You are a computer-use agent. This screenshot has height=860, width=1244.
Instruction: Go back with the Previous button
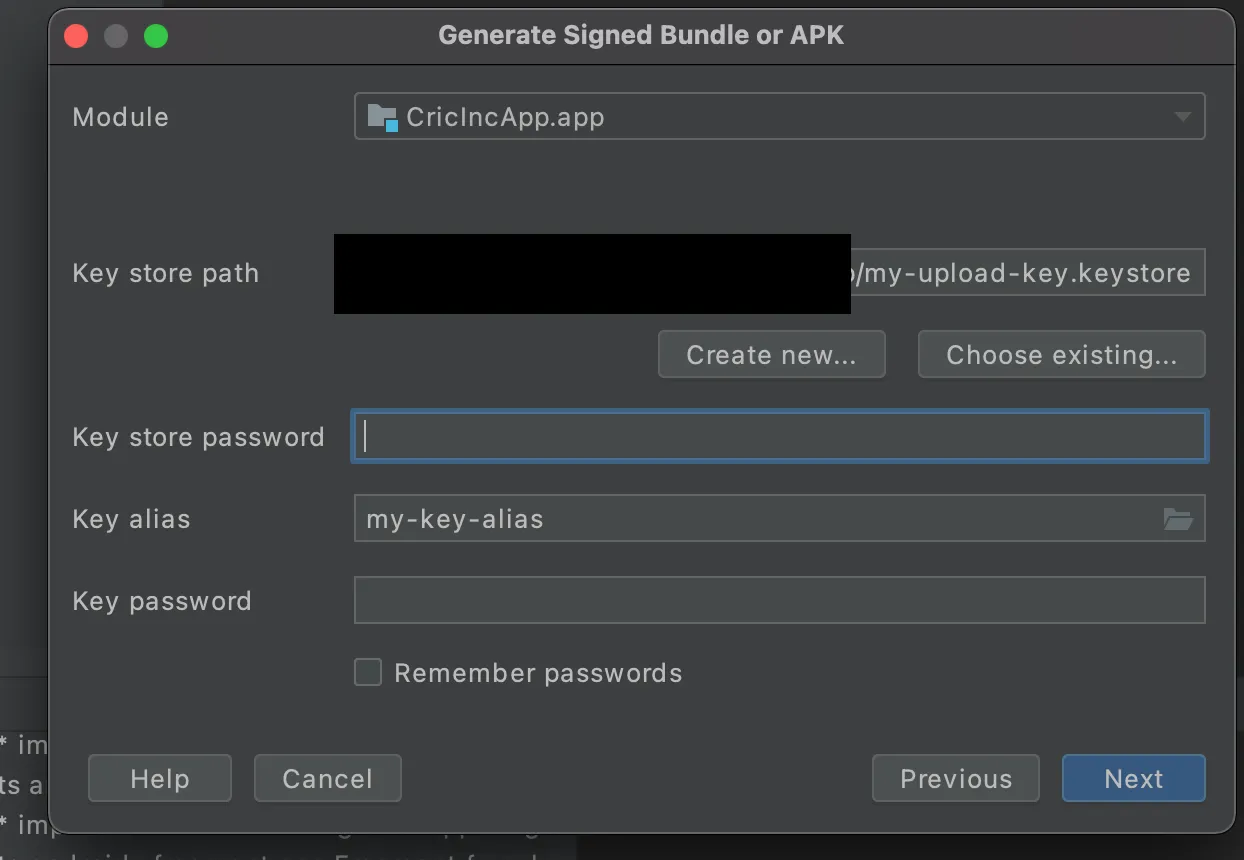(x=955, y=779)
